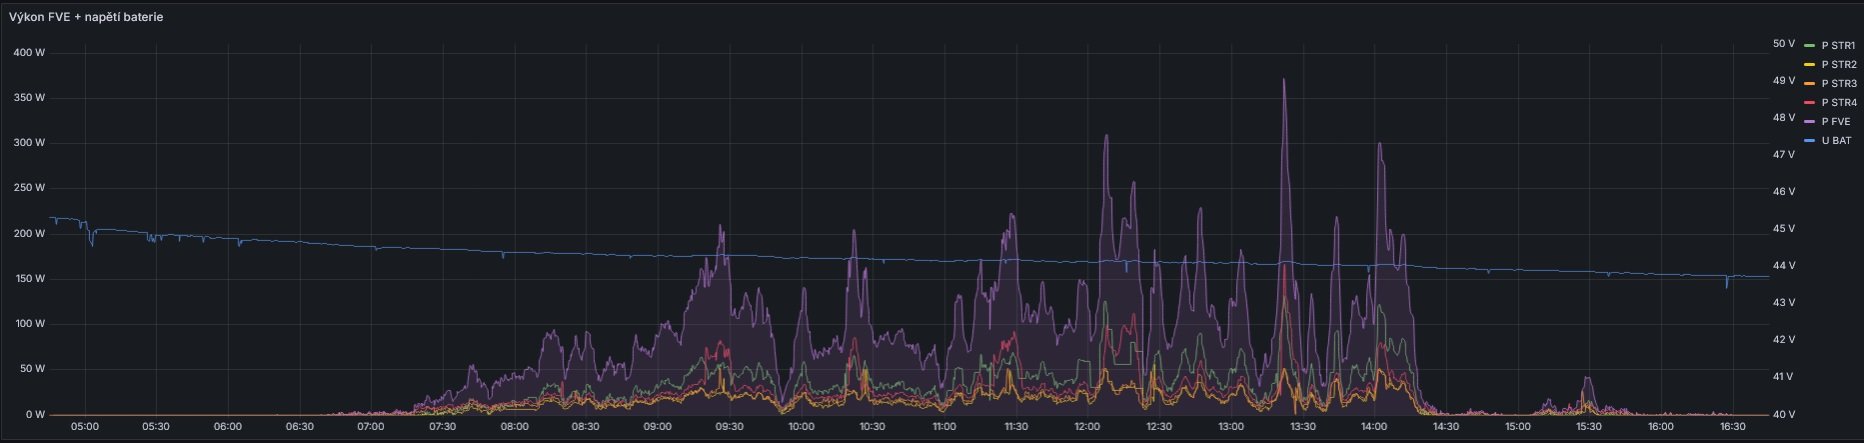Click the 50 V right axis label

(x=1784, y=44)
